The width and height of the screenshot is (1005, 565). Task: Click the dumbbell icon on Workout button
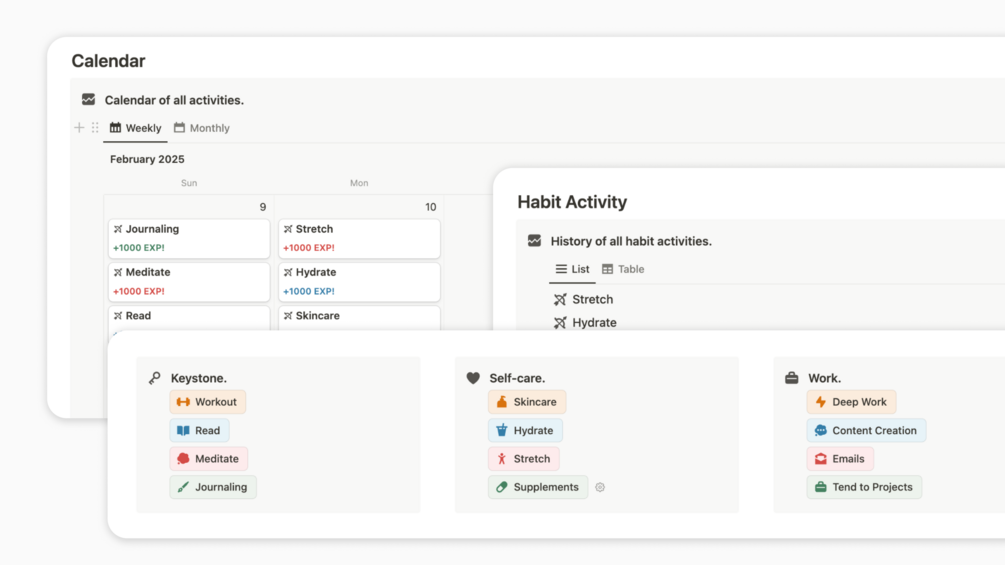[x=183, y=402]
